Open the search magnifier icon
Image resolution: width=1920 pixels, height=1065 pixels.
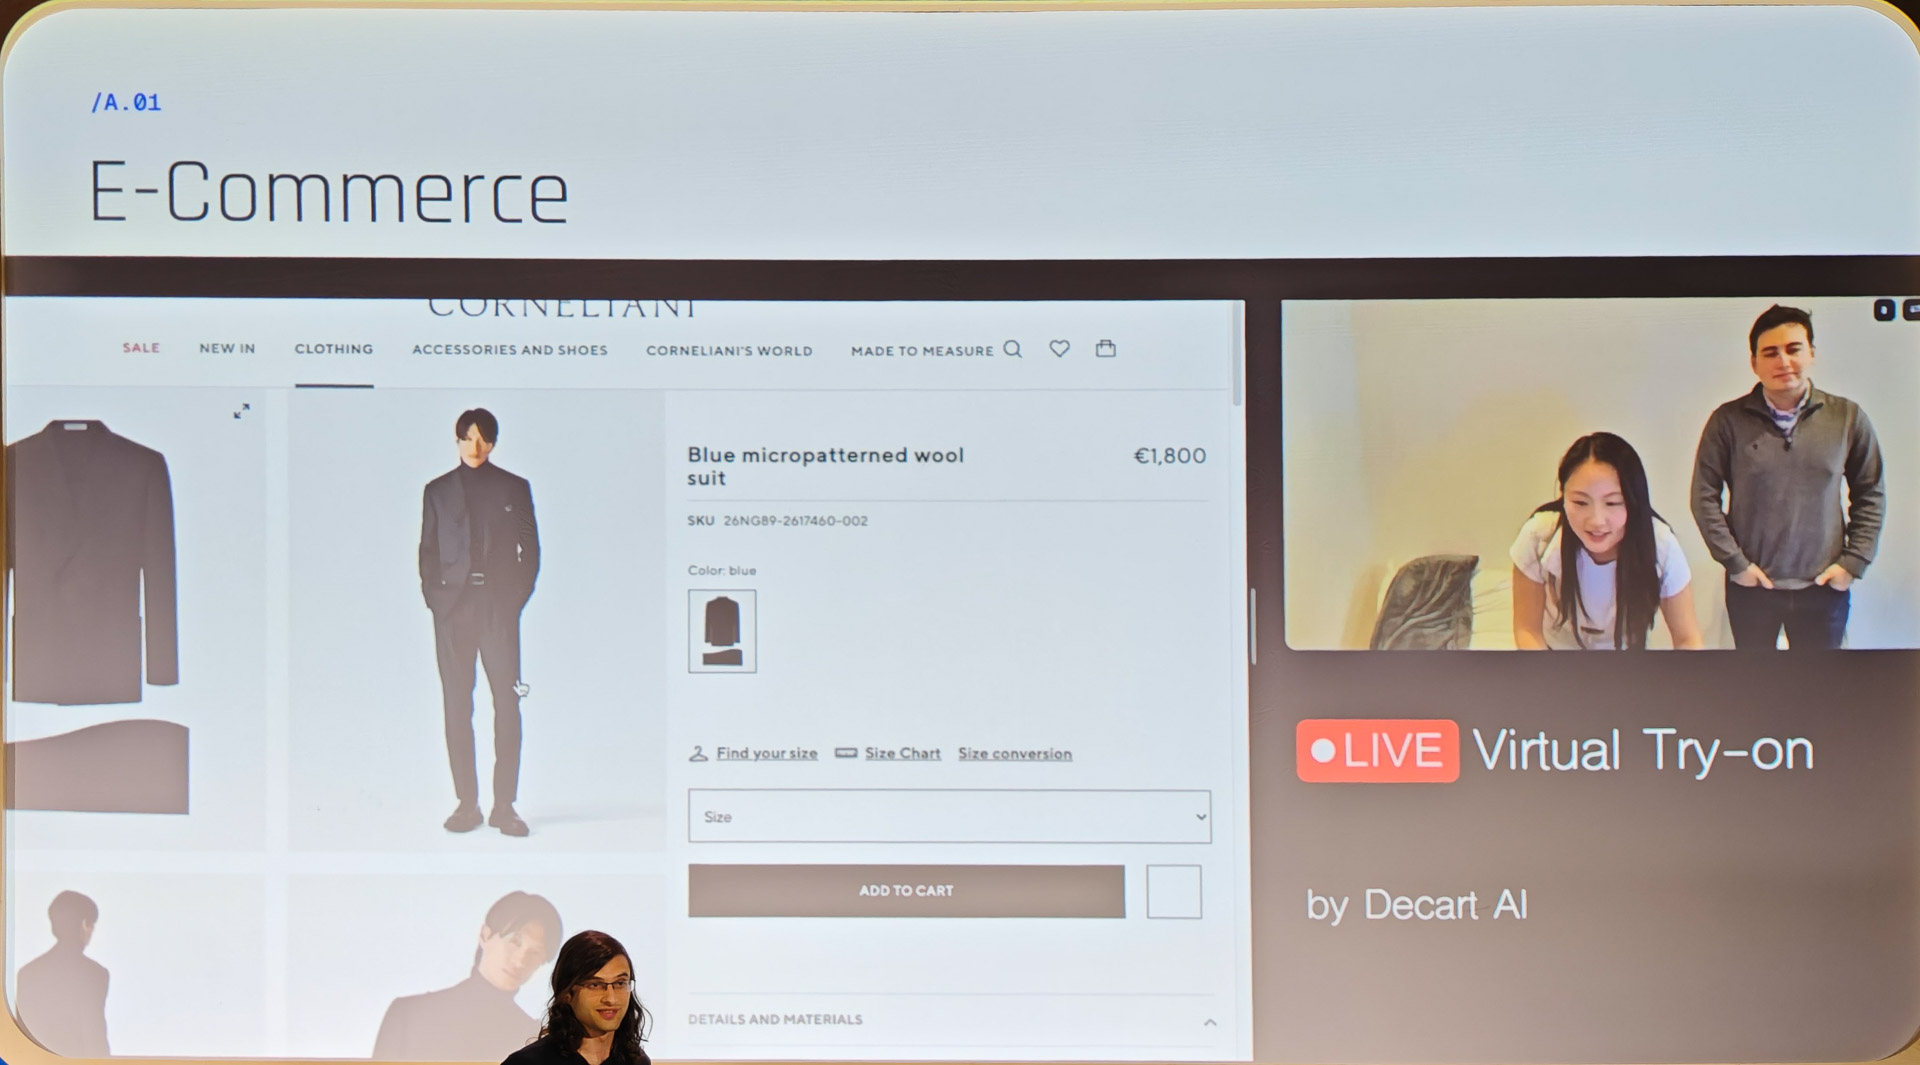coord(1013,350)
